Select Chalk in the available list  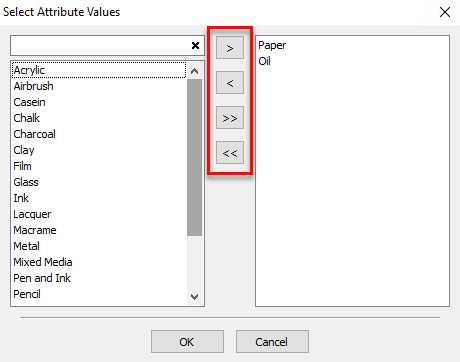click(99, 118)
